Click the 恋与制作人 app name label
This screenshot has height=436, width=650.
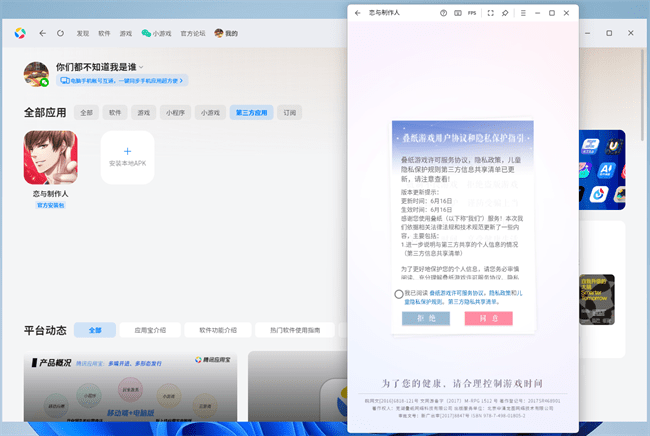pos(51,194)
